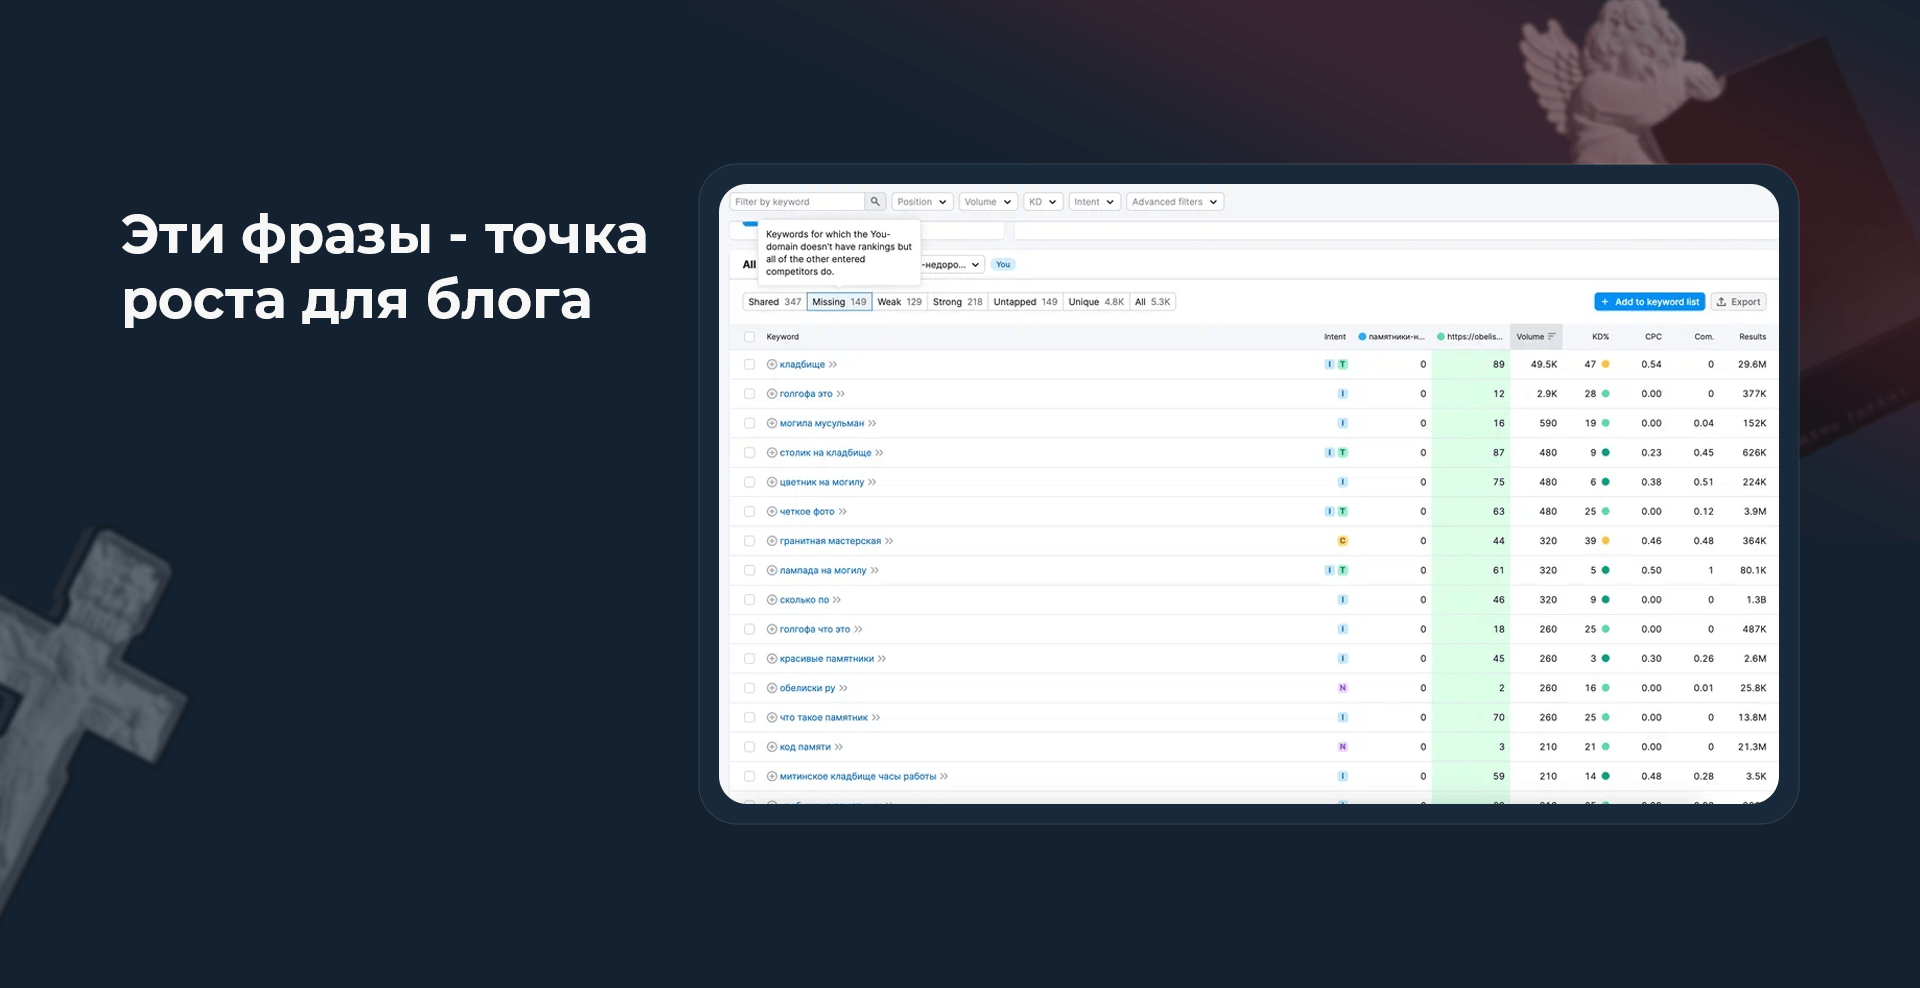Check the checkbox for row кладбище
Screen dimensions: 1920x988
[749, 364]
